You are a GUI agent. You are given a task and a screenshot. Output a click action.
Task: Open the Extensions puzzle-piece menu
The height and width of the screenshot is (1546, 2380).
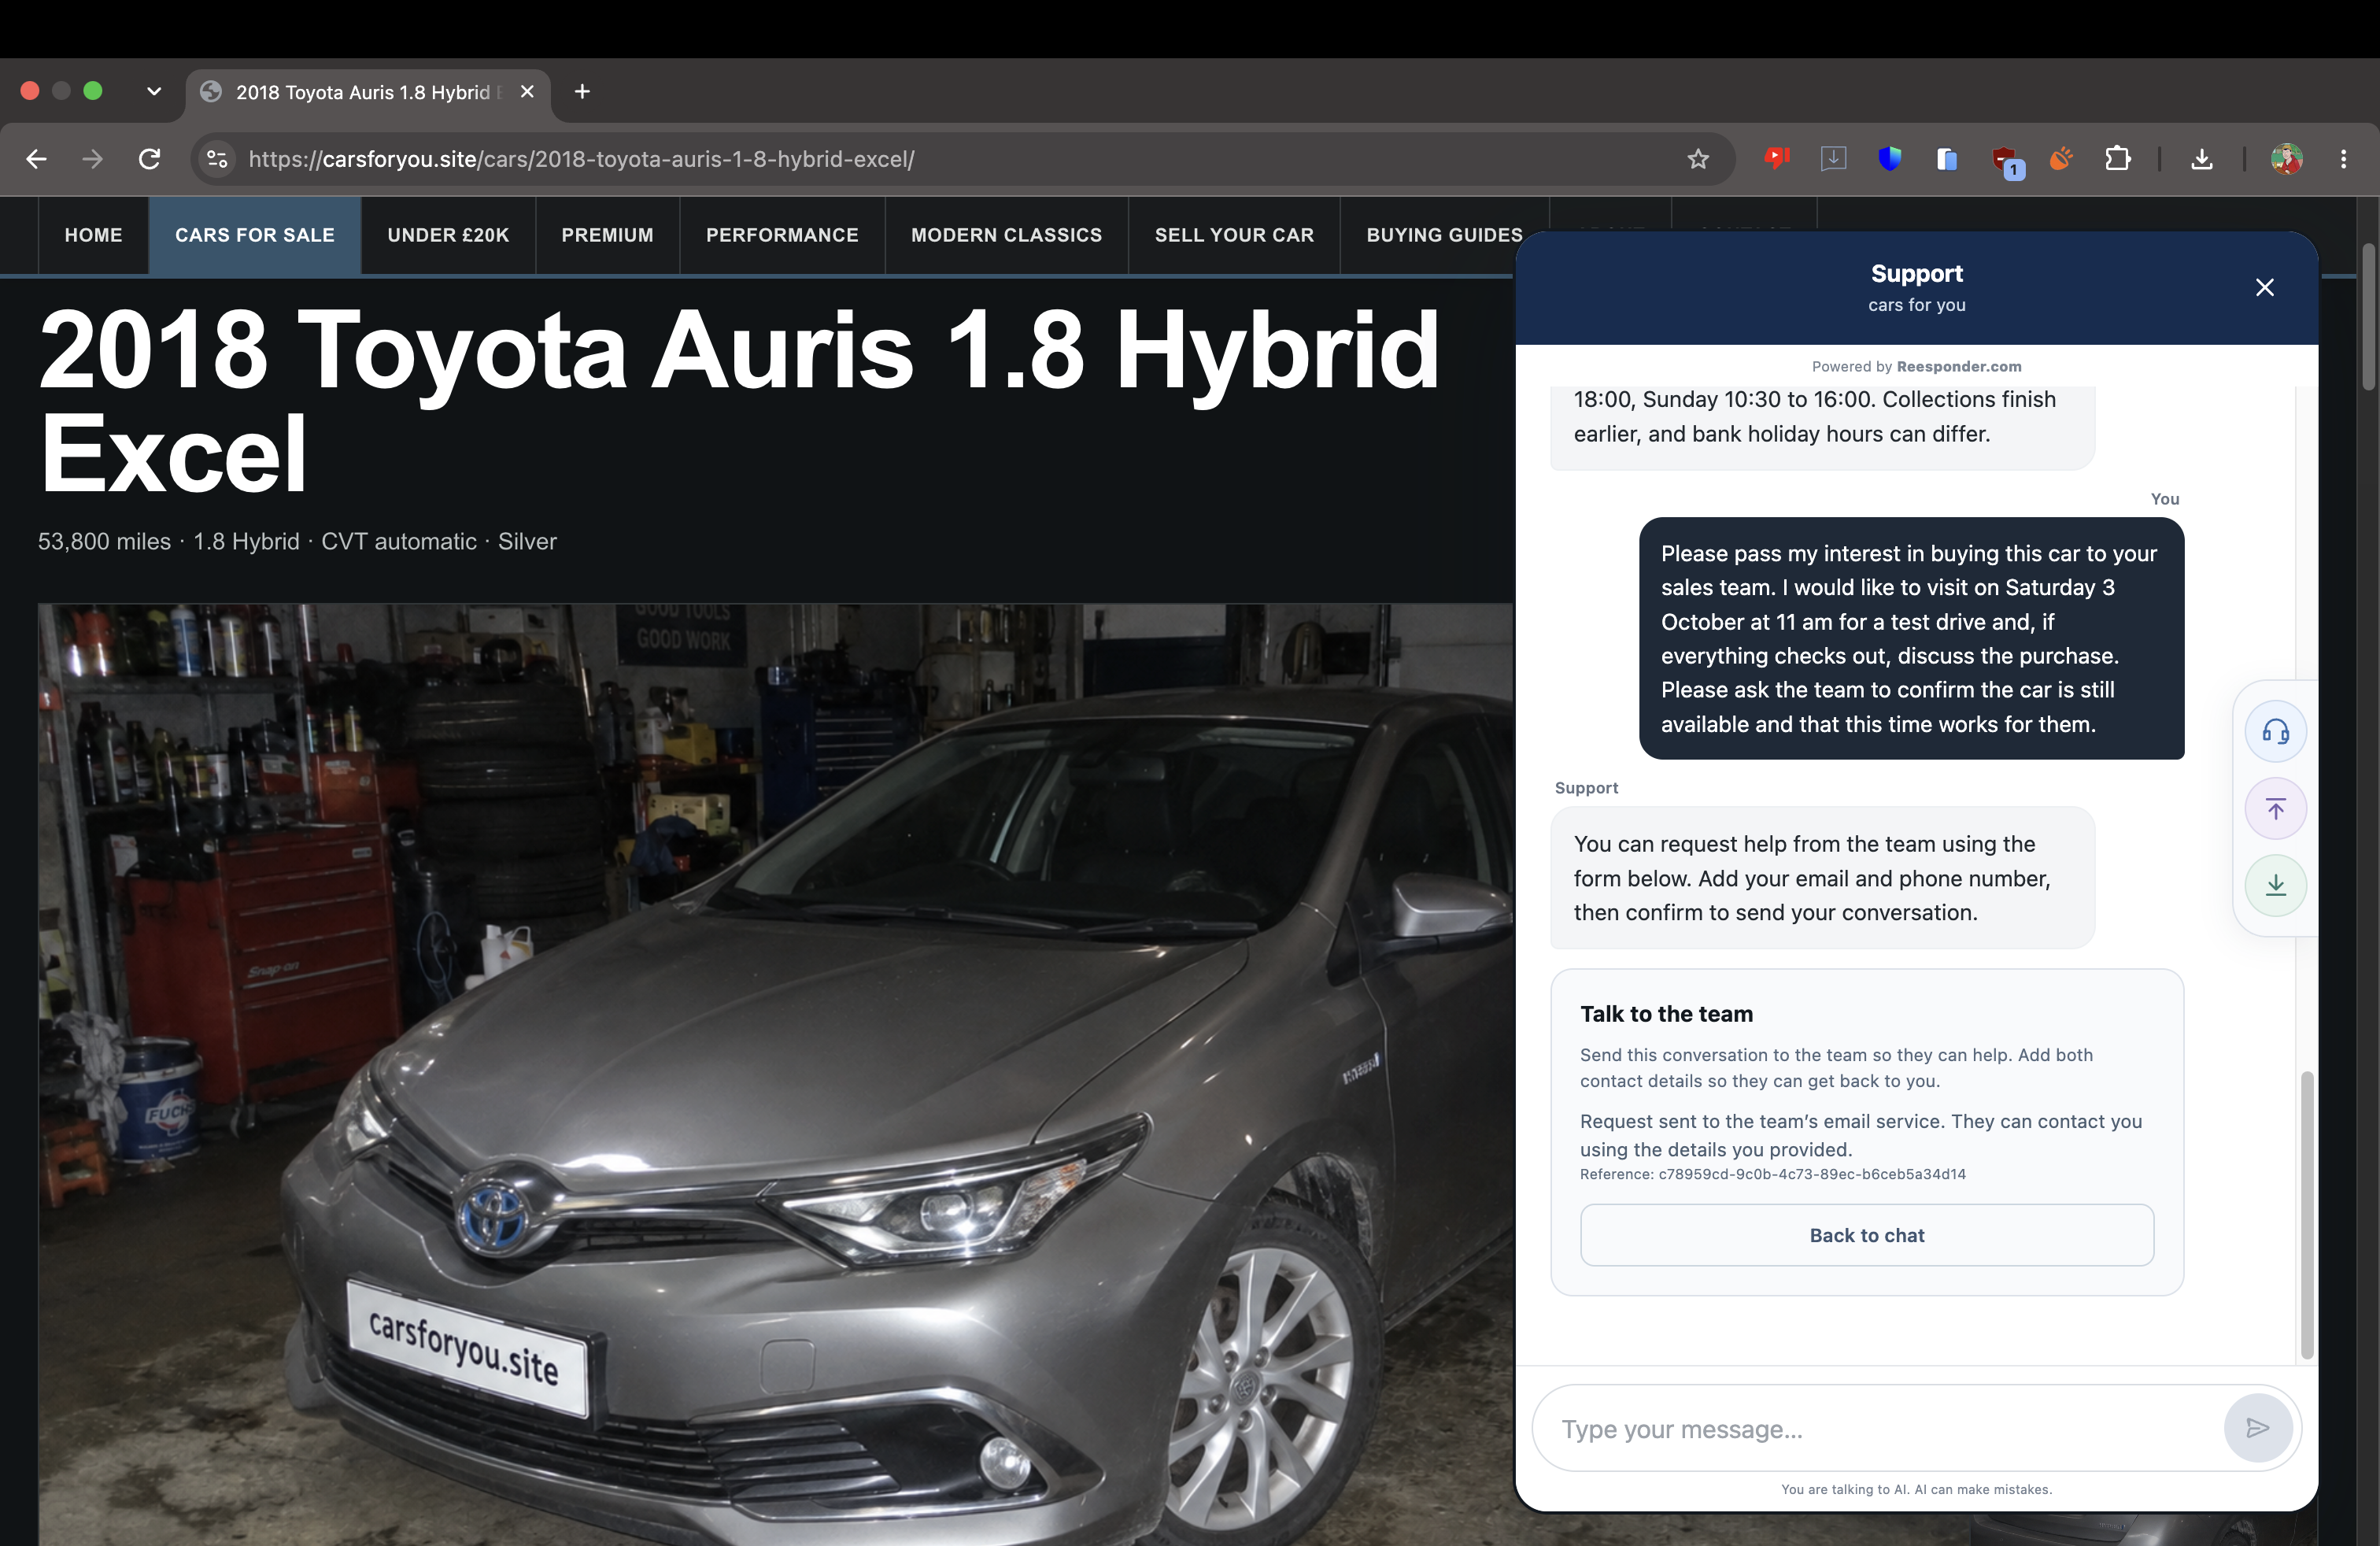pyautogui.click(x=2117, y=158)
